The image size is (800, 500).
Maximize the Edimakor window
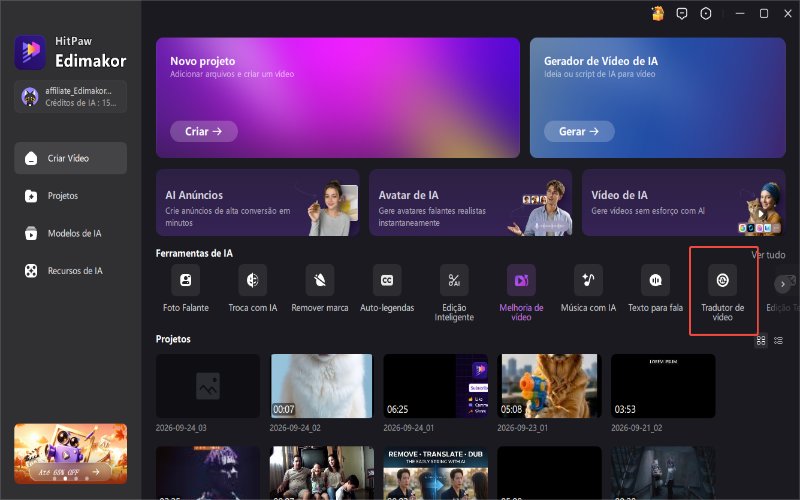coord(764,14)
